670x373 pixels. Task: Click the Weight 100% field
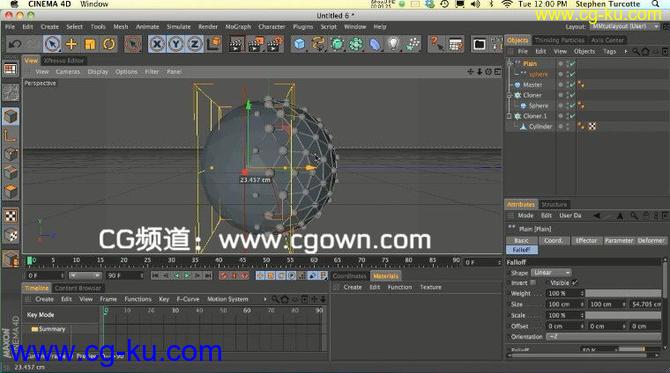[565, 294]
